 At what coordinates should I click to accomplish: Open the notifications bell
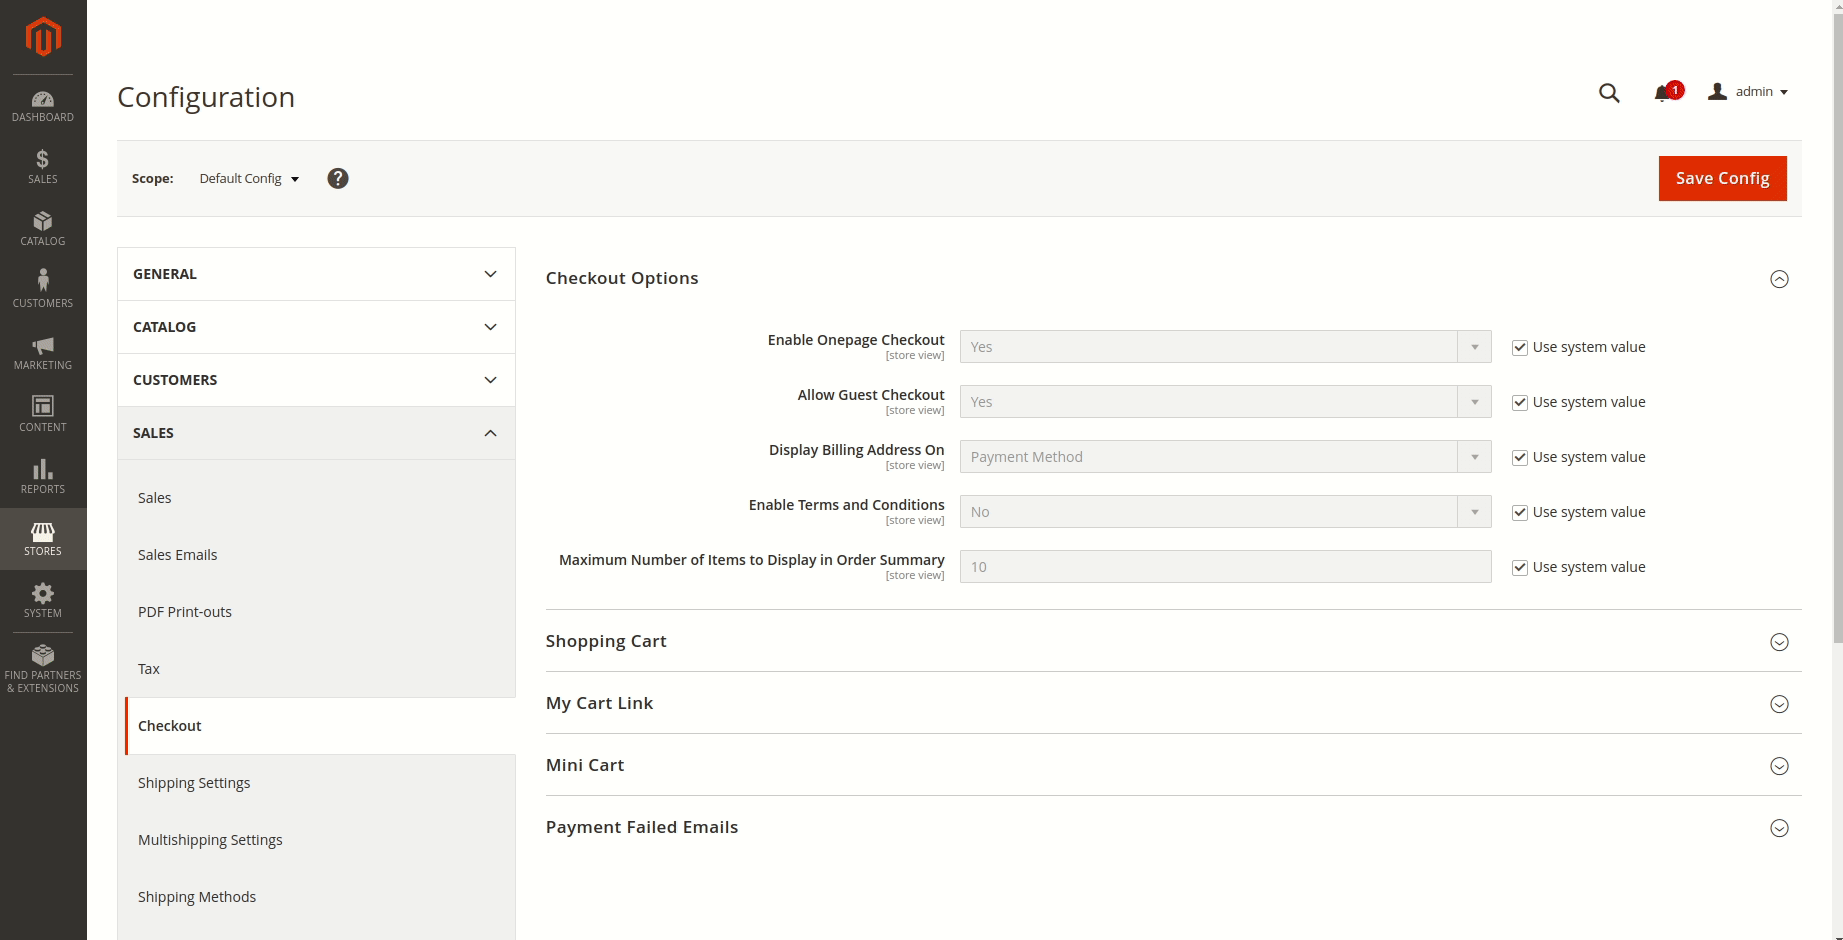[1663, 92]
